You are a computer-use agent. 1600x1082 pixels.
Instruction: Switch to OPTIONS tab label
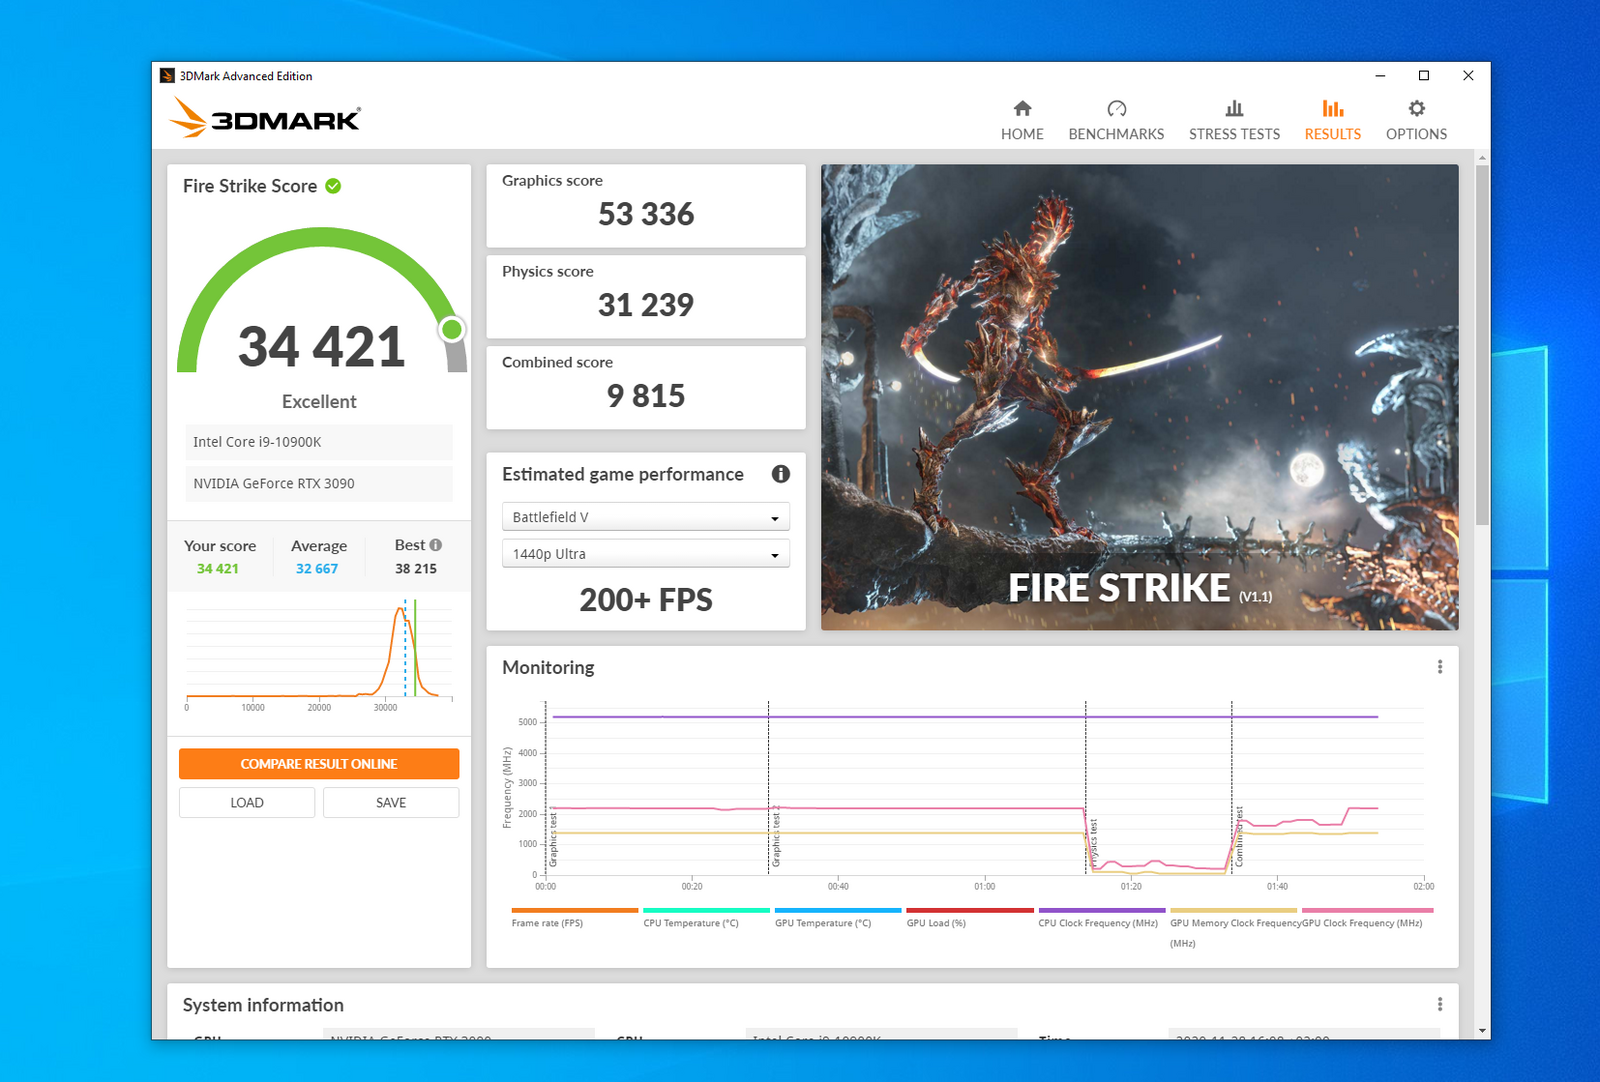click(1416, 134)
